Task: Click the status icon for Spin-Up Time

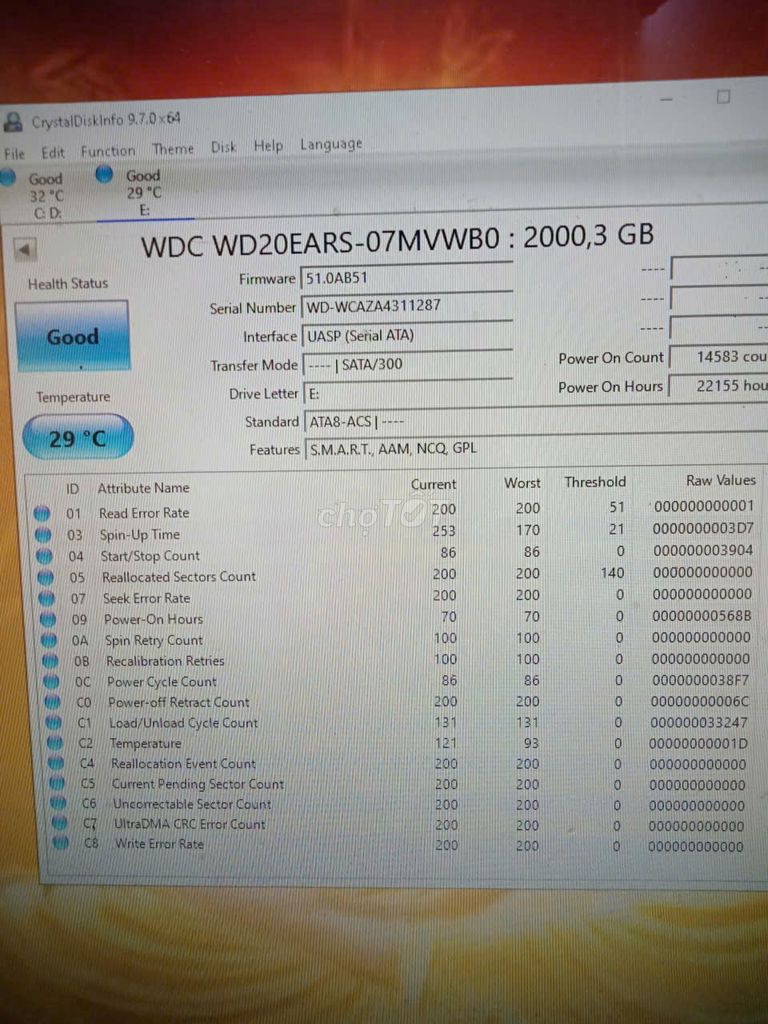Action: [x=43, y=536]
